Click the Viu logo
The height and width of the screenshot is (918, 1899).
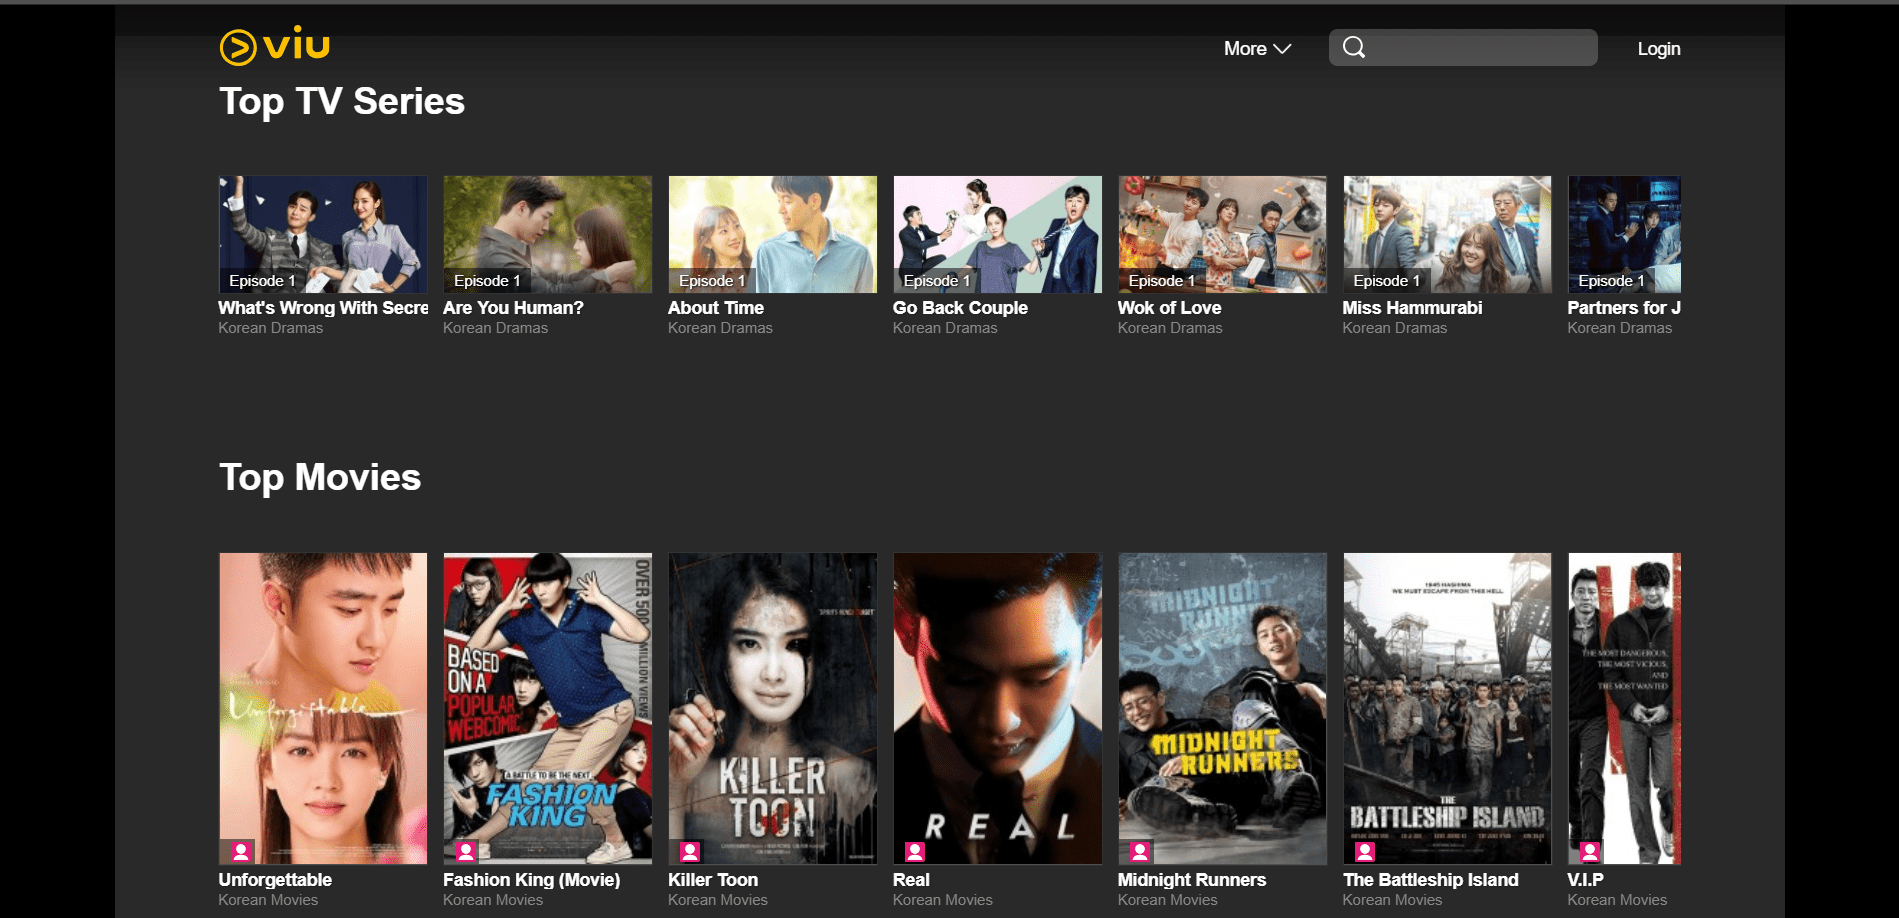pos(273,46)
